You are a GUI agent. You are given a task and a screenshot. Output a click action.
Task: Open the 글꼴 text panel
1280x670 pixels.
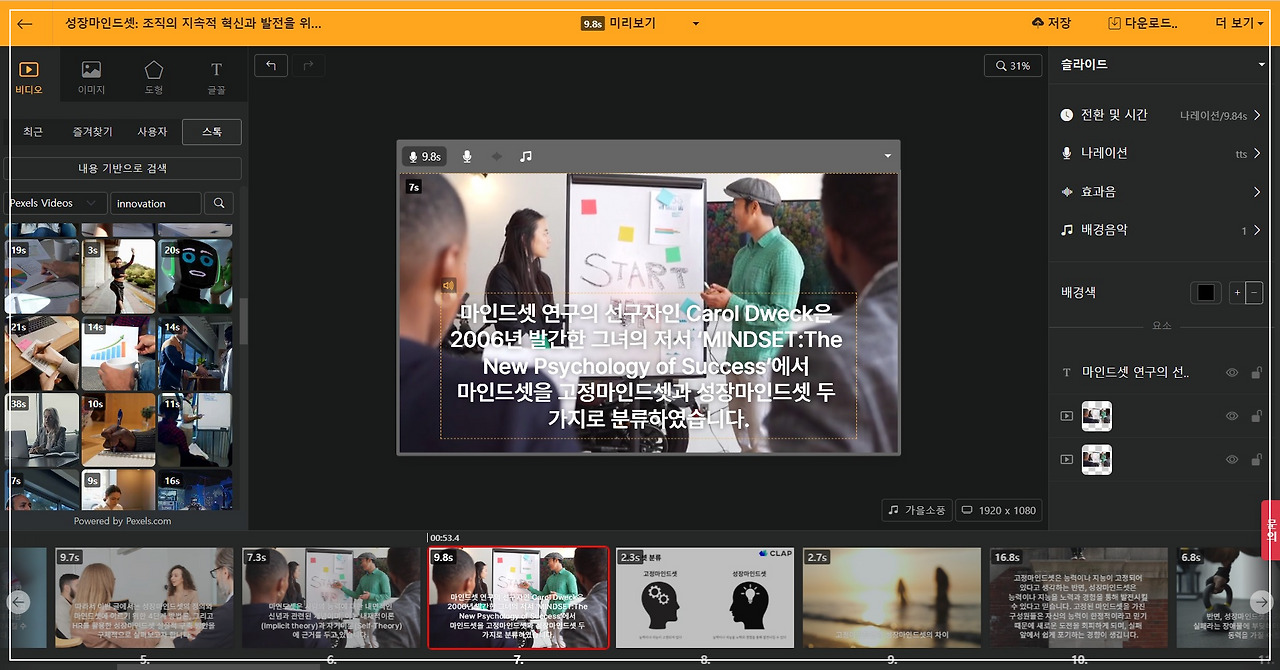click(216, 78)
